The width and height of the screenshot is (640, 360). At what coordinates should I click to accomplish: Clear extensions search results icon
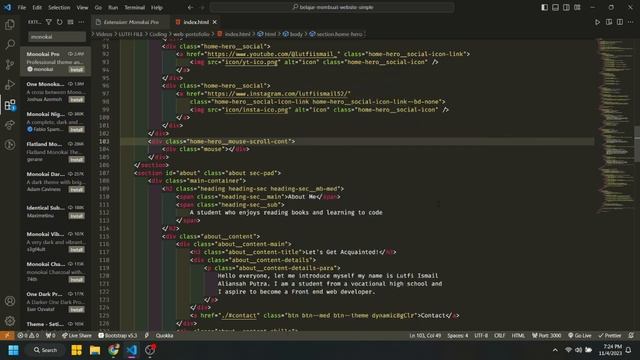click(70, 22)
